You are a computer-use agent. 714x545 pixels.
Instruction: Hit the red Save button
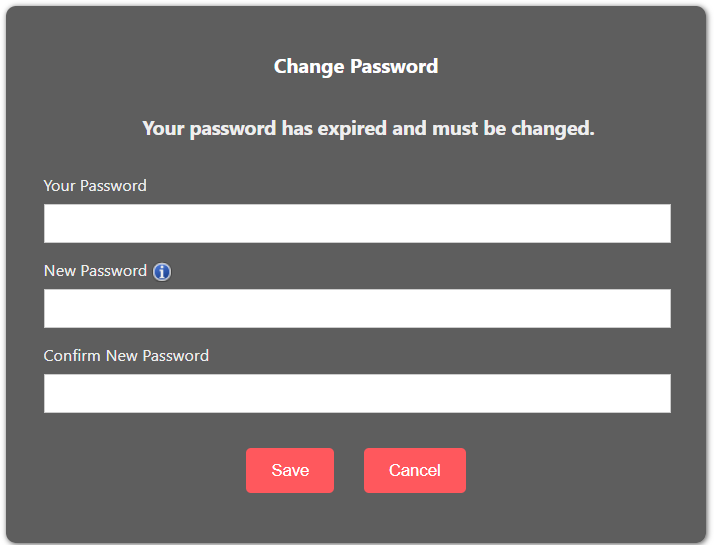pyautogui.click(x=290, y=470)
